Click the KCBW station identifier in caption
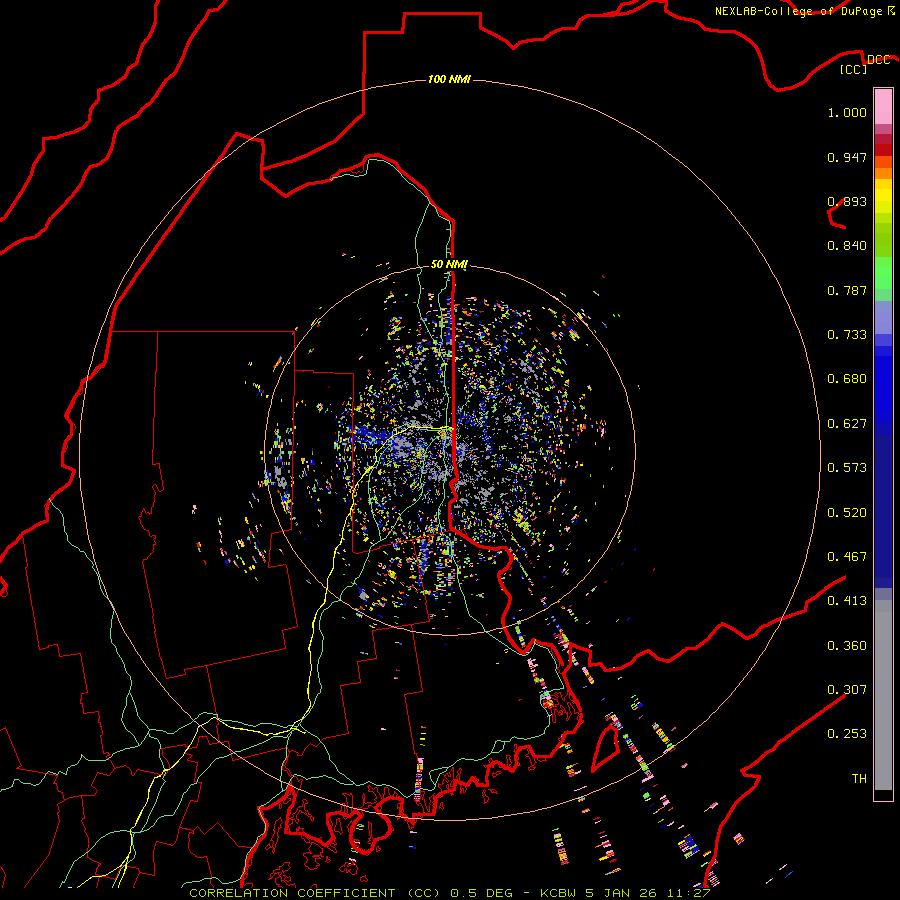Screen dimensions: 900x900 point(557,893)
